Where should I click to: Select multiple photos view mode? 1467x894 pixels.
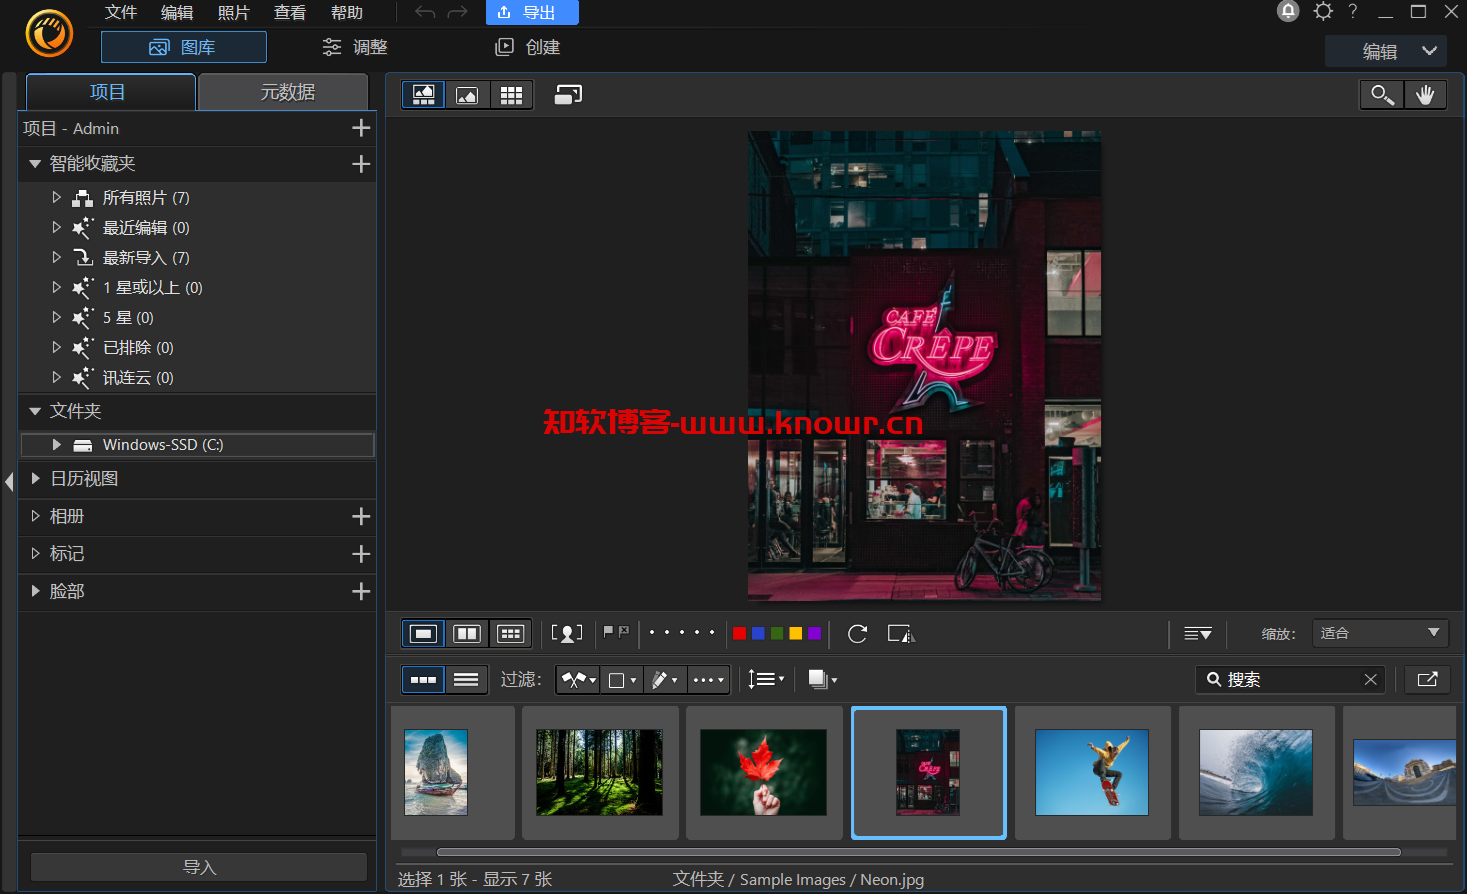(x=510, y=634)
